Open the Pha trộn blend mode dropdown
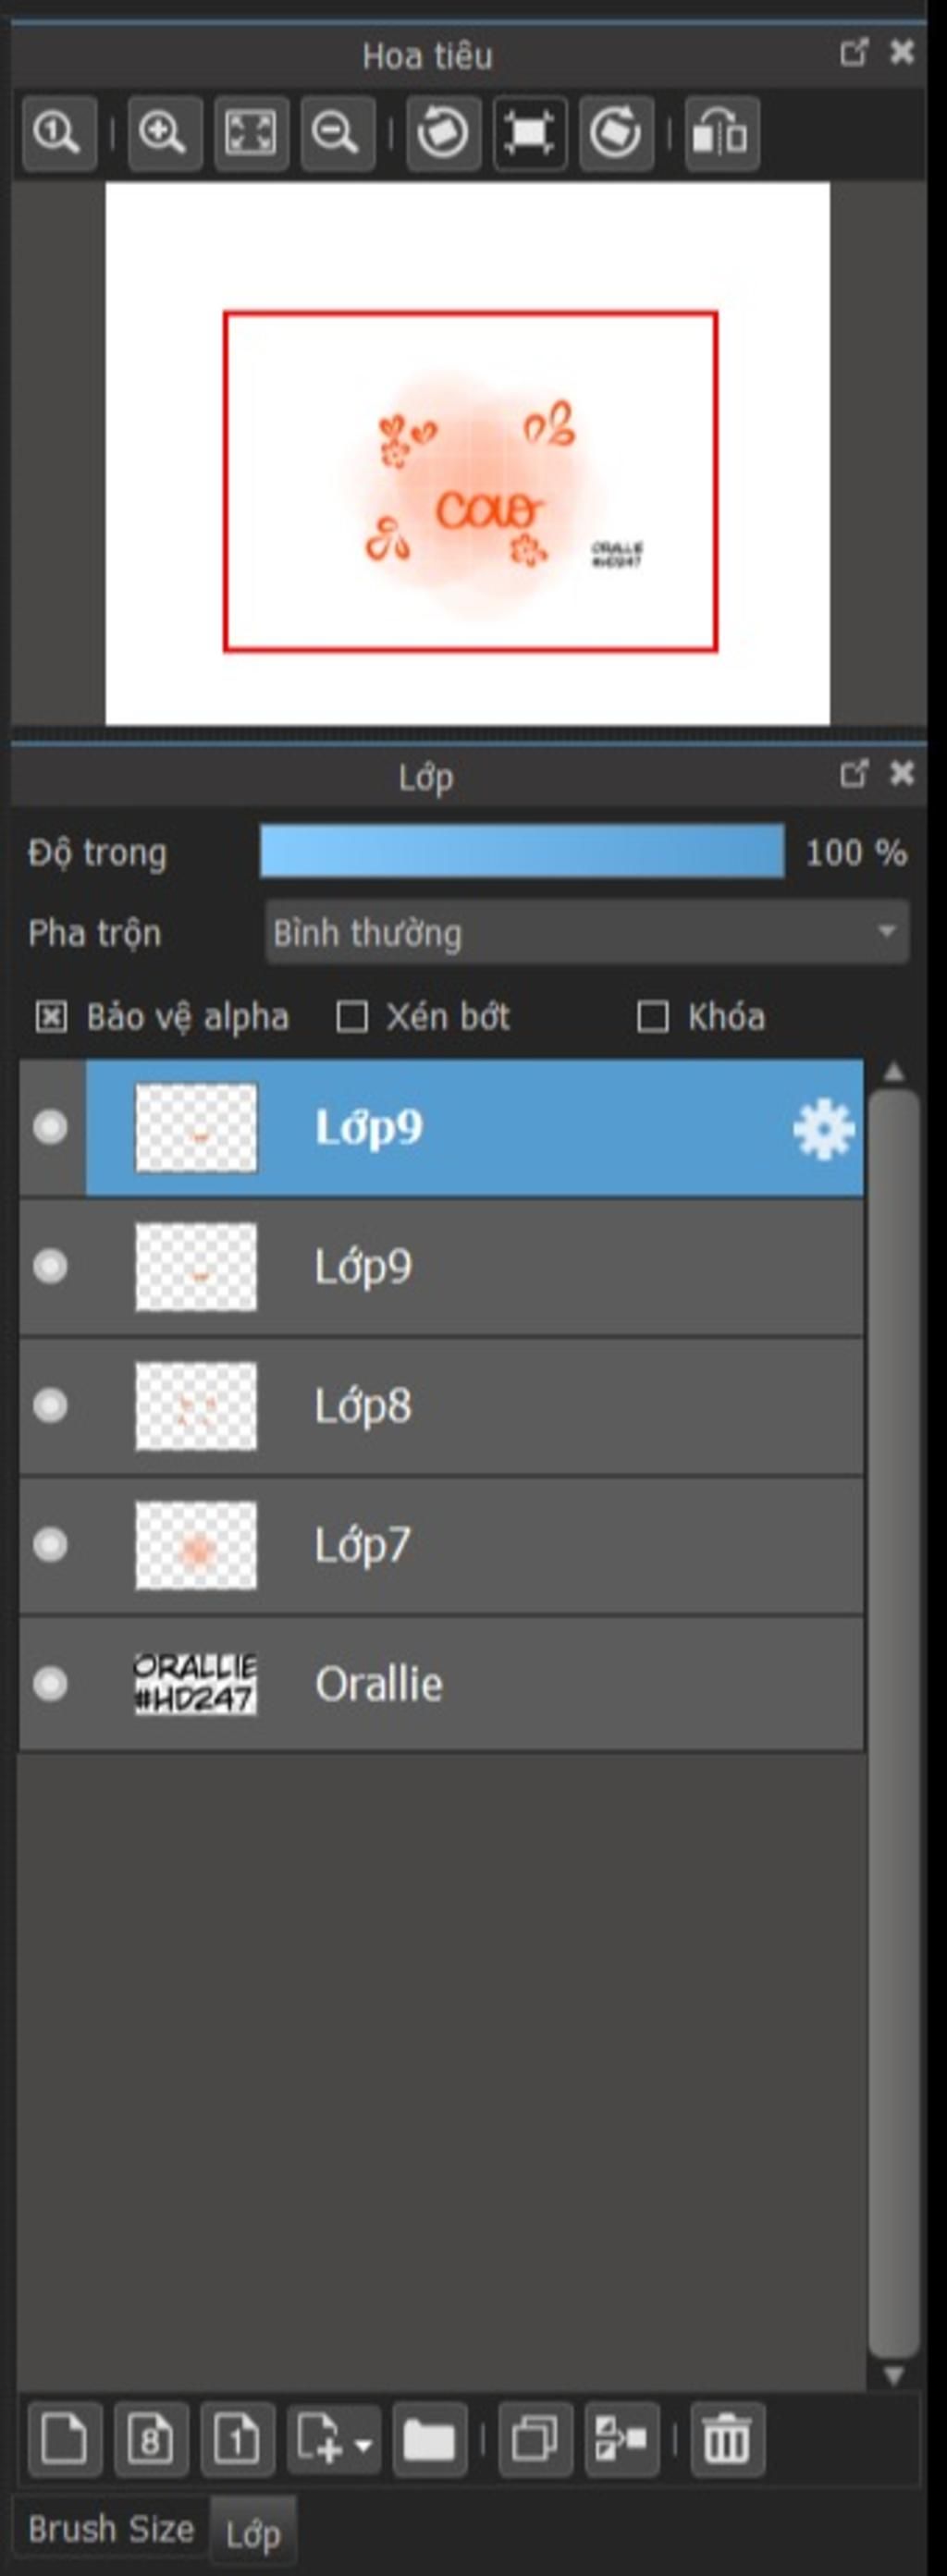Image resolution: width=947 pixels, height=2576 pixels. click(x=587, y=932)
